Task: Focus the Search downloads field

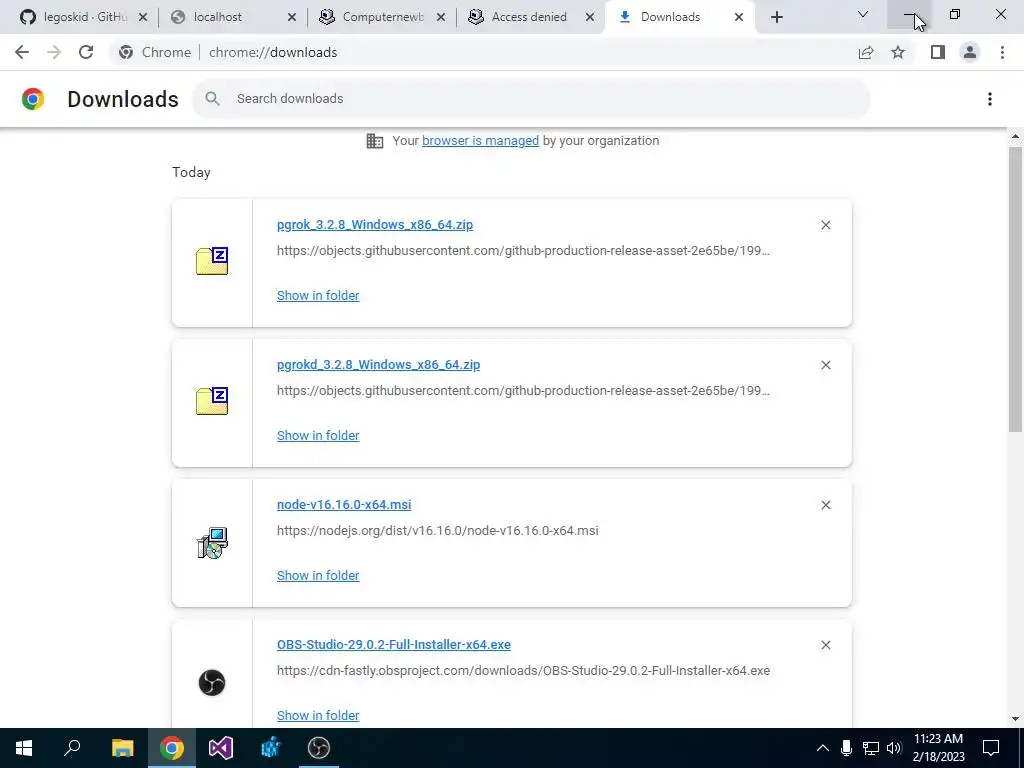Action: click(531, 99)
